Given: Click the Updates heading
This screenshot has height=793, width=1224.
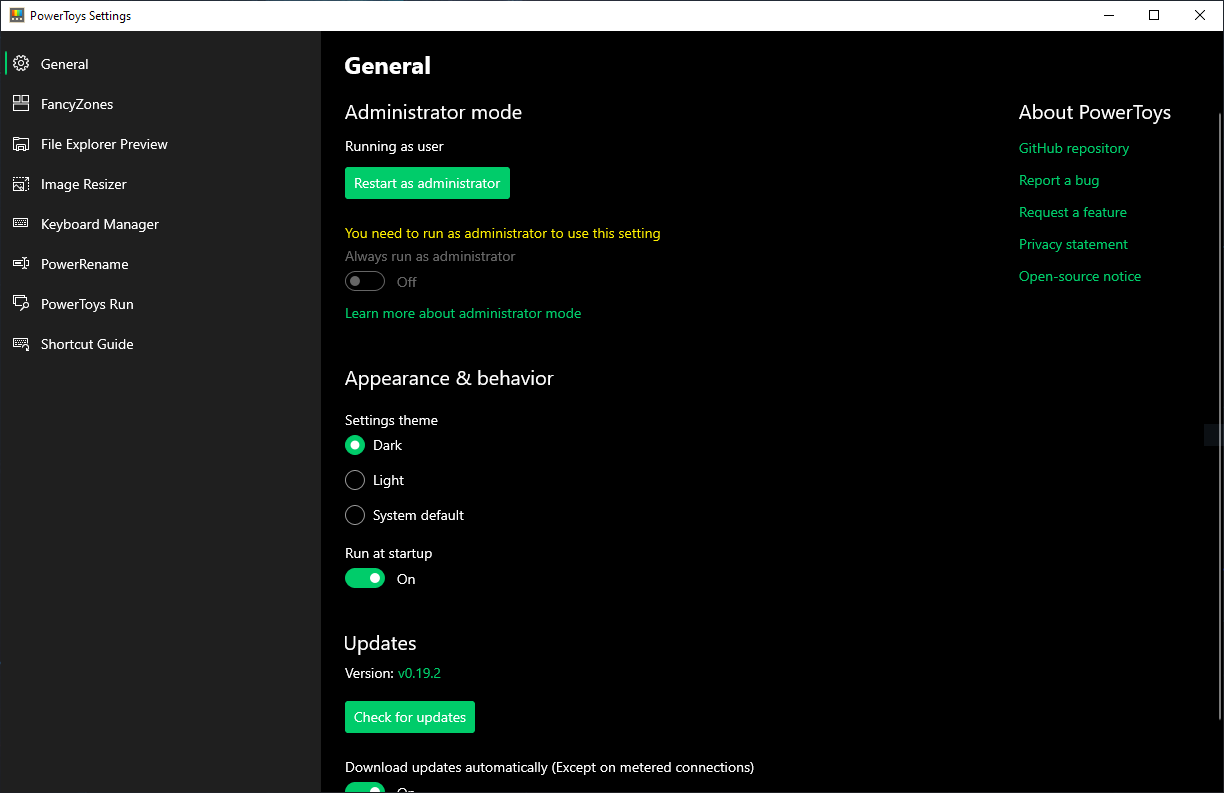Looking at the screenshot, I should tap(380, 643).
